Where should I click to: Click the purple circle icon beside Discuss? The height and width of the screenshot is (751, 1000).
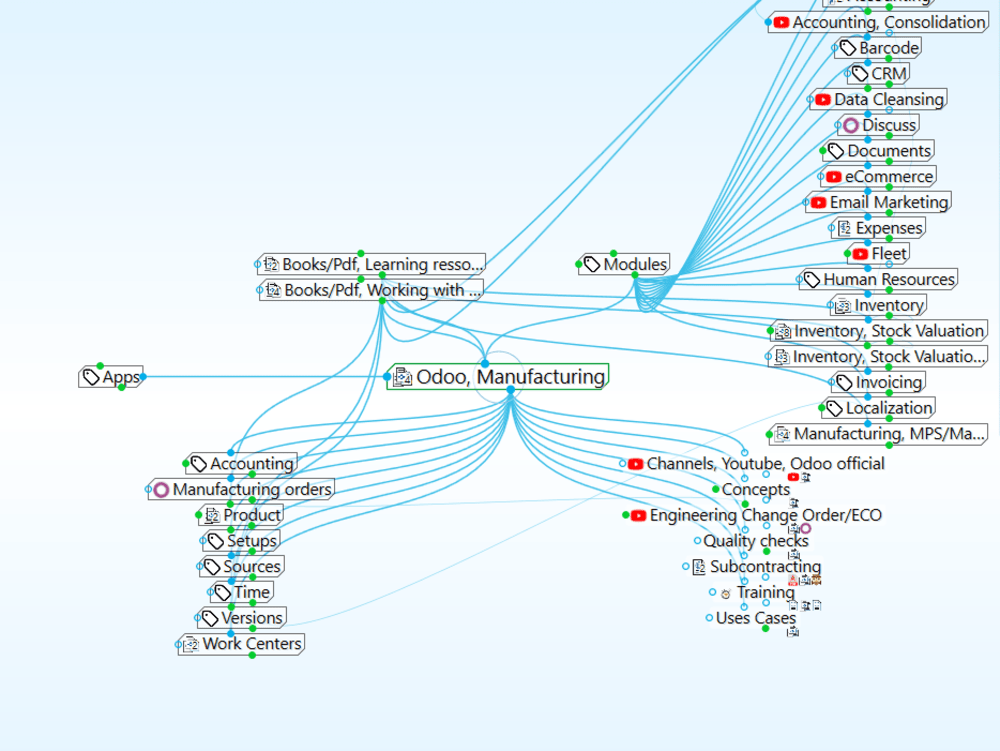point(851,126)
